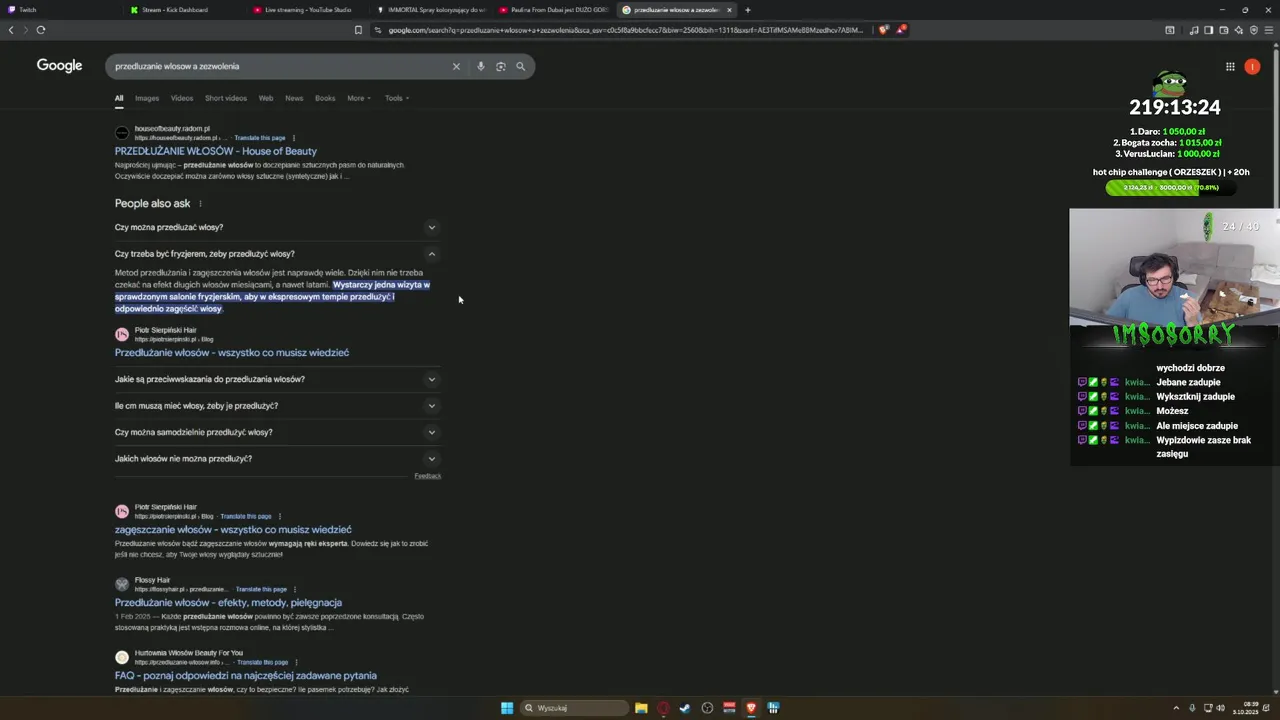Reload the current page
The width and height of the screenshot is (1280, 720).
(x=41, y=30)
